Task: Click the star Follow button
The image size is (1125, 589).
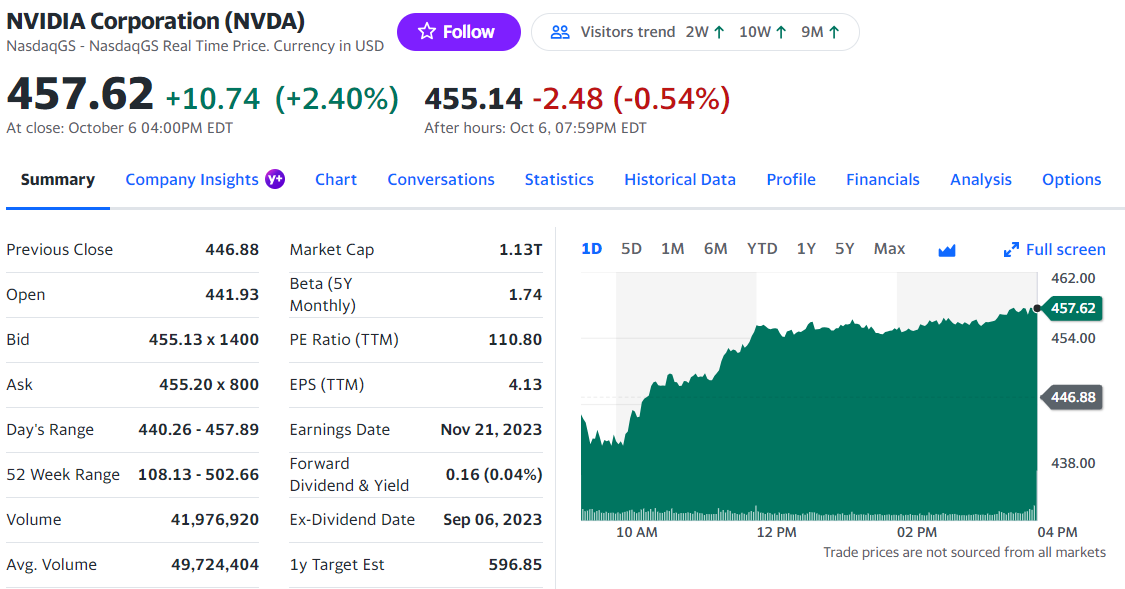Action: 458,32
